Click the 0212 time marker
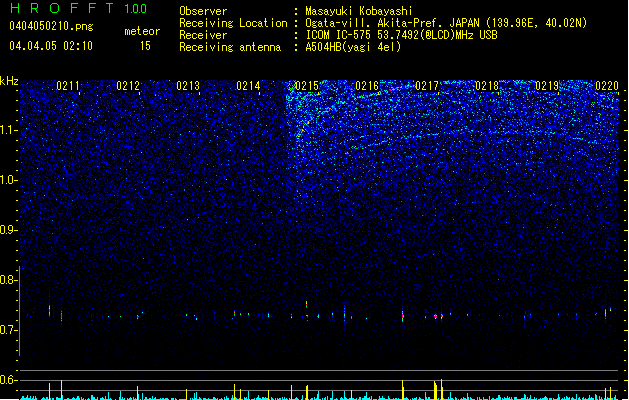 [x=128, y=86]
